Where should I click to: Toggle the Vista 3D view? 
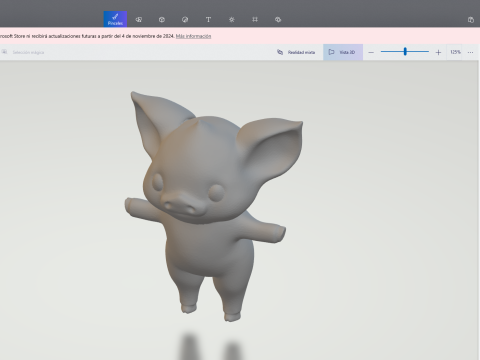(x=343, y=52)
